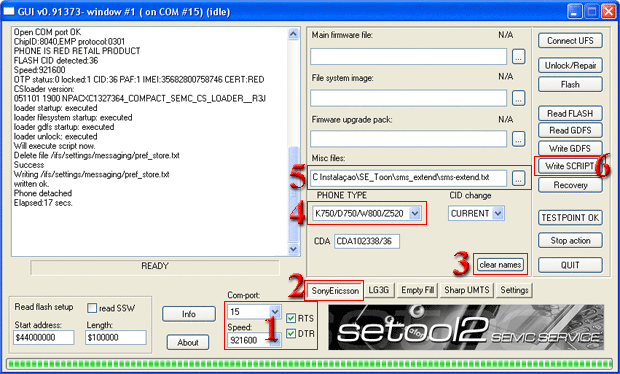The image size is (620, 374).
Task: Click the Connect UFS button
Action: (570, 41)
